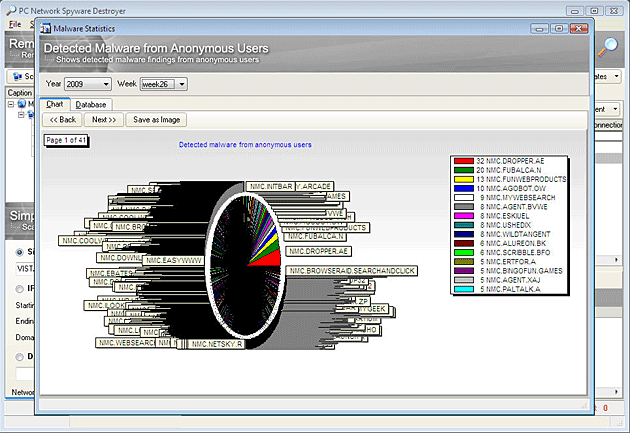
Task: Collapse the tree root node in Caption panel
Action: (x=11, y=103)
